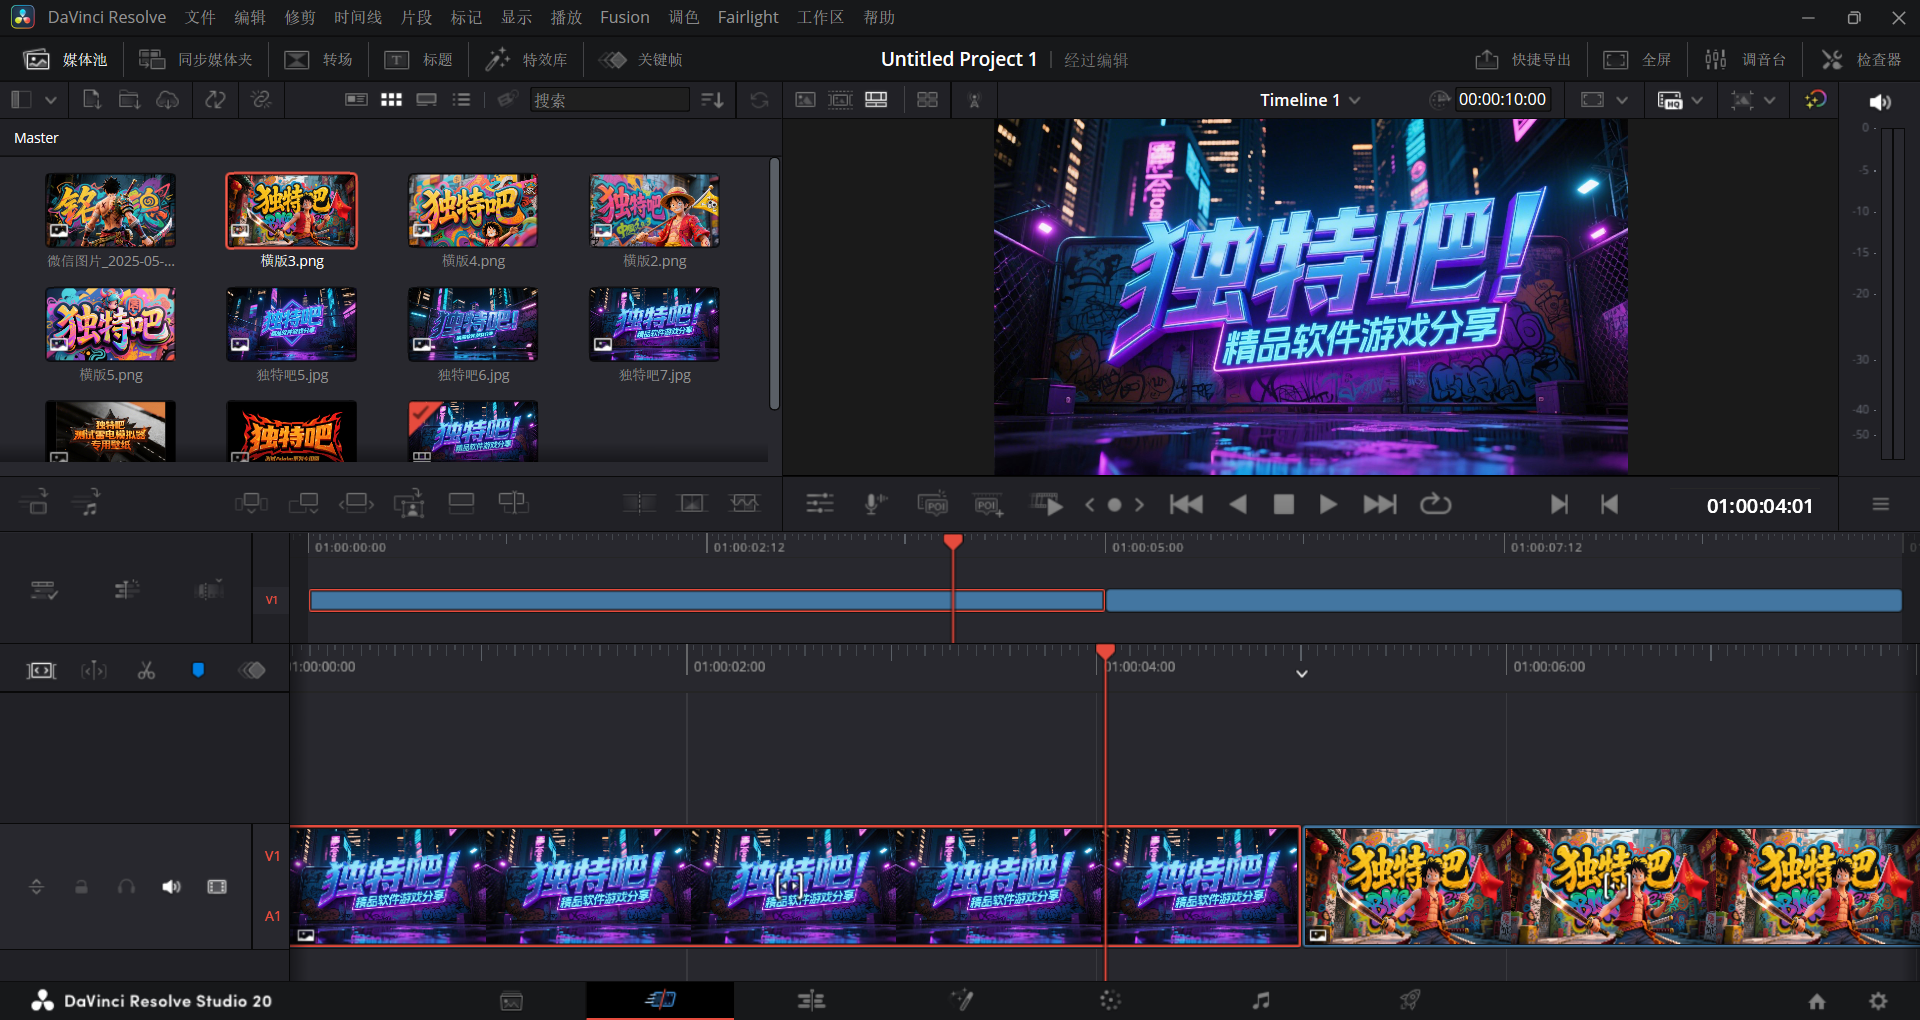Open the Media page
The image size is (1920, 1020).
point(511,1000)
